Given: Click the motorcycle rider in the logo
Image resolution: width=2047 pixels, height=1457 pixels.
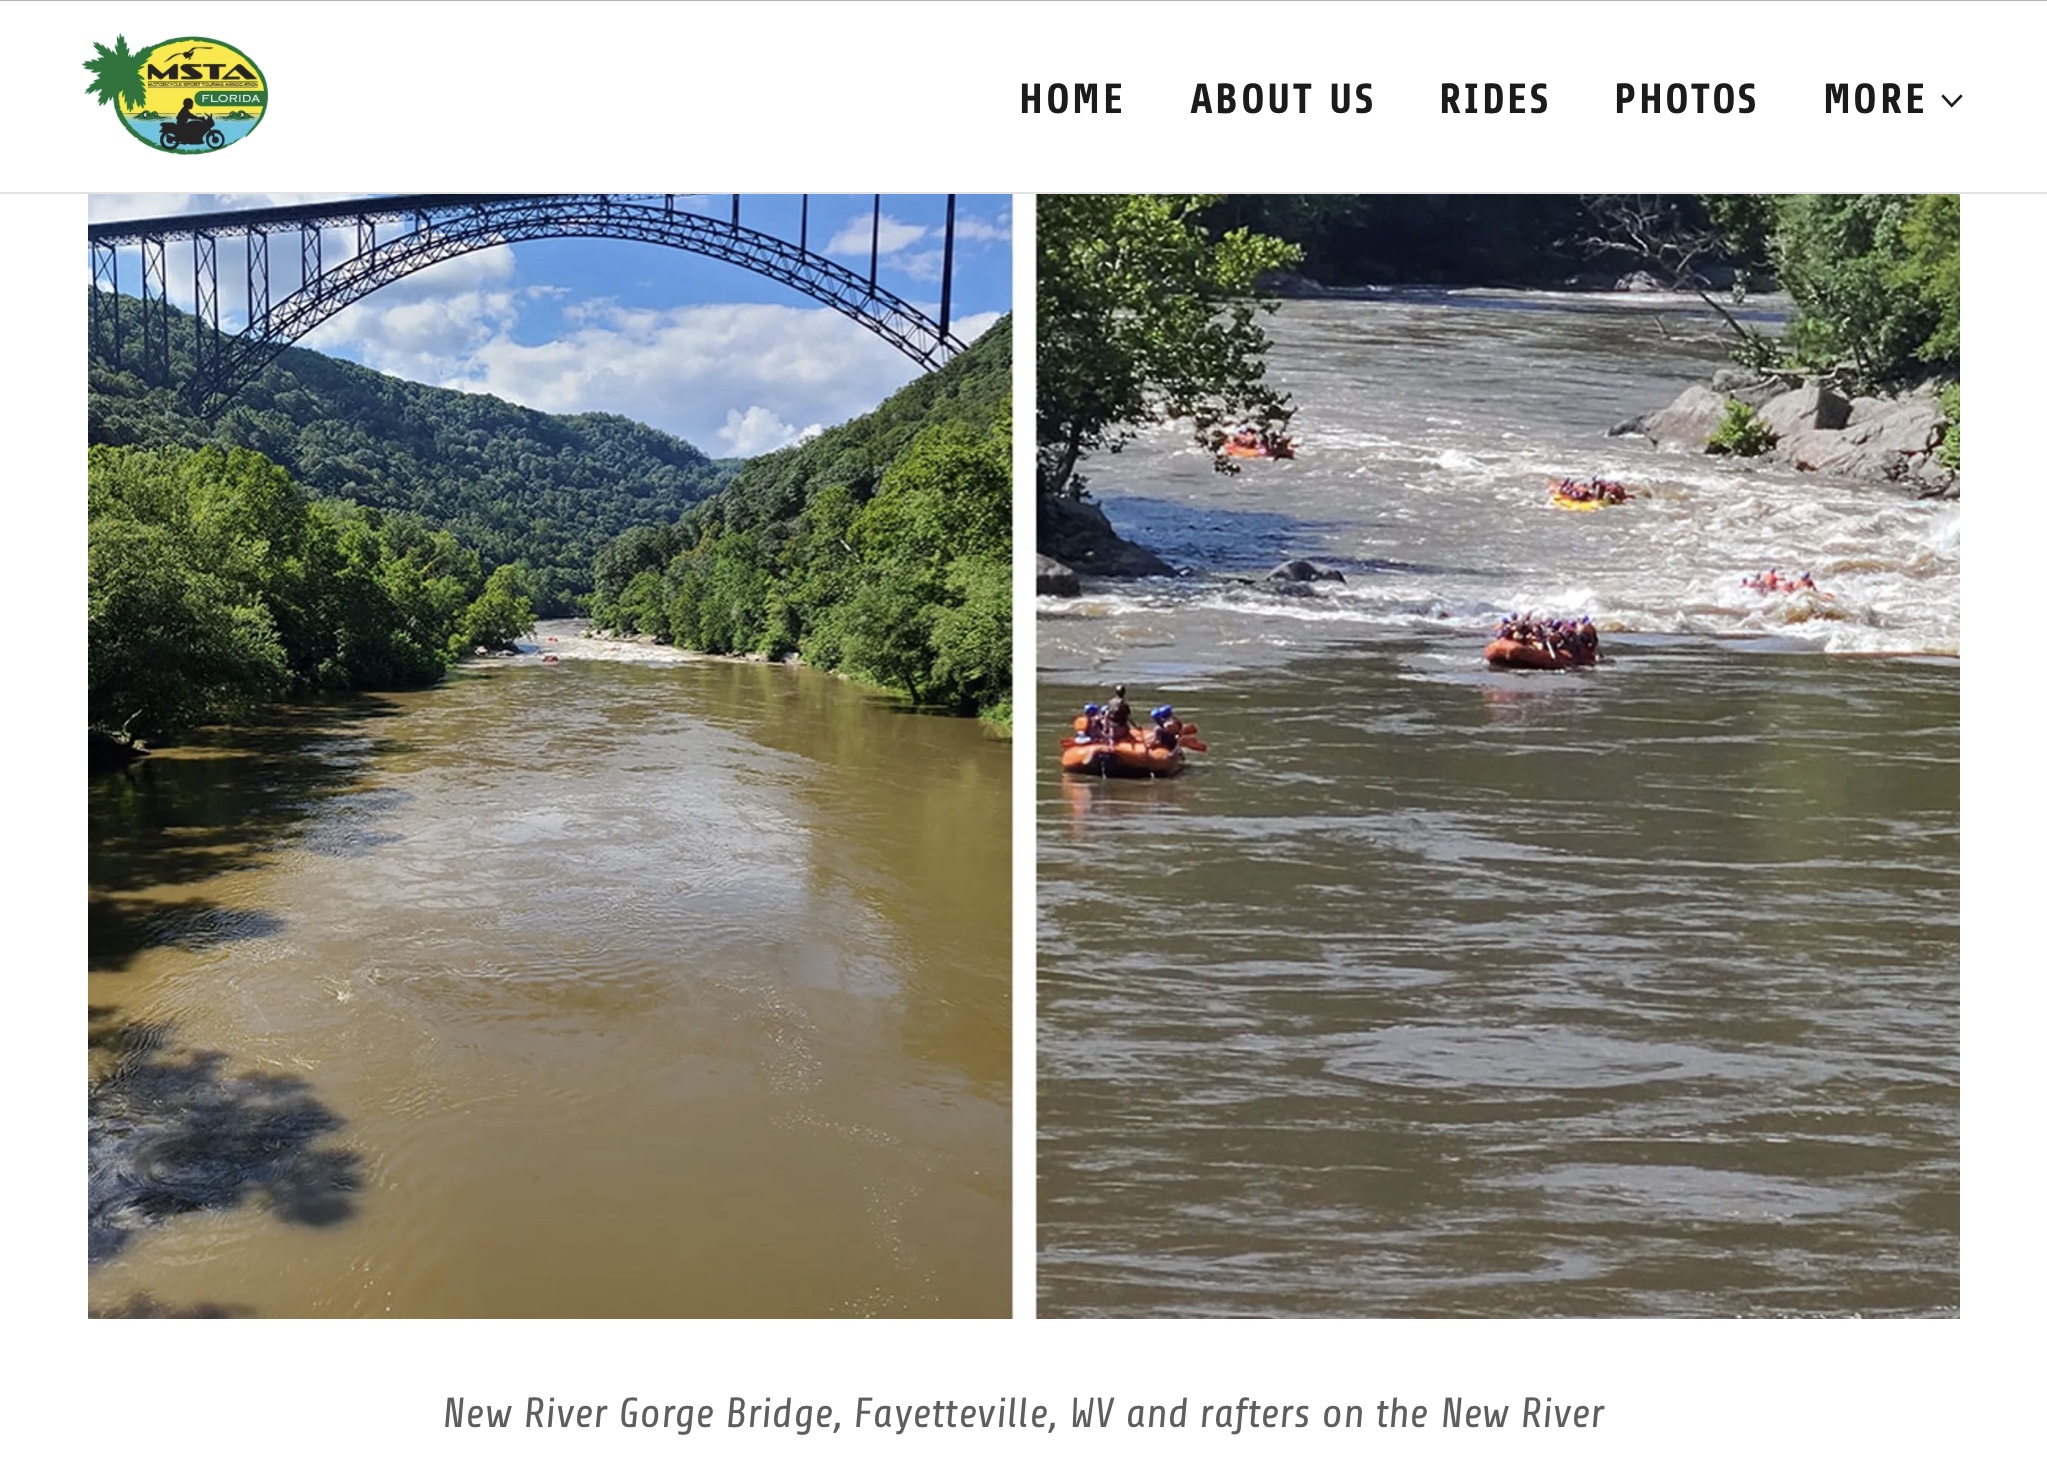Looking at the screenshot, I should (x=192, y=126).
